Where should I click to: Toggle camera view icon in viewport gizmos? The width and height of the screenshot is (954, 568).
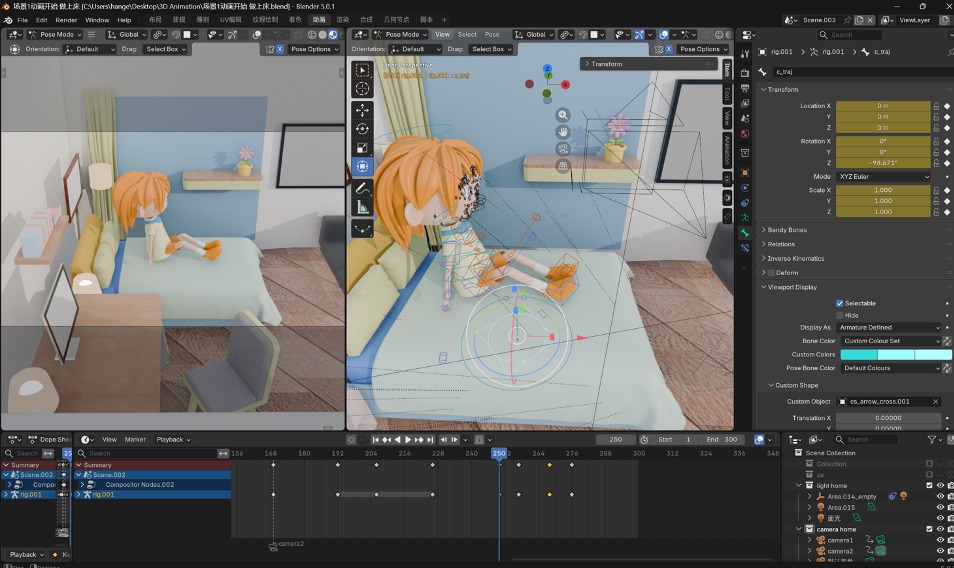tap(563, 148)
